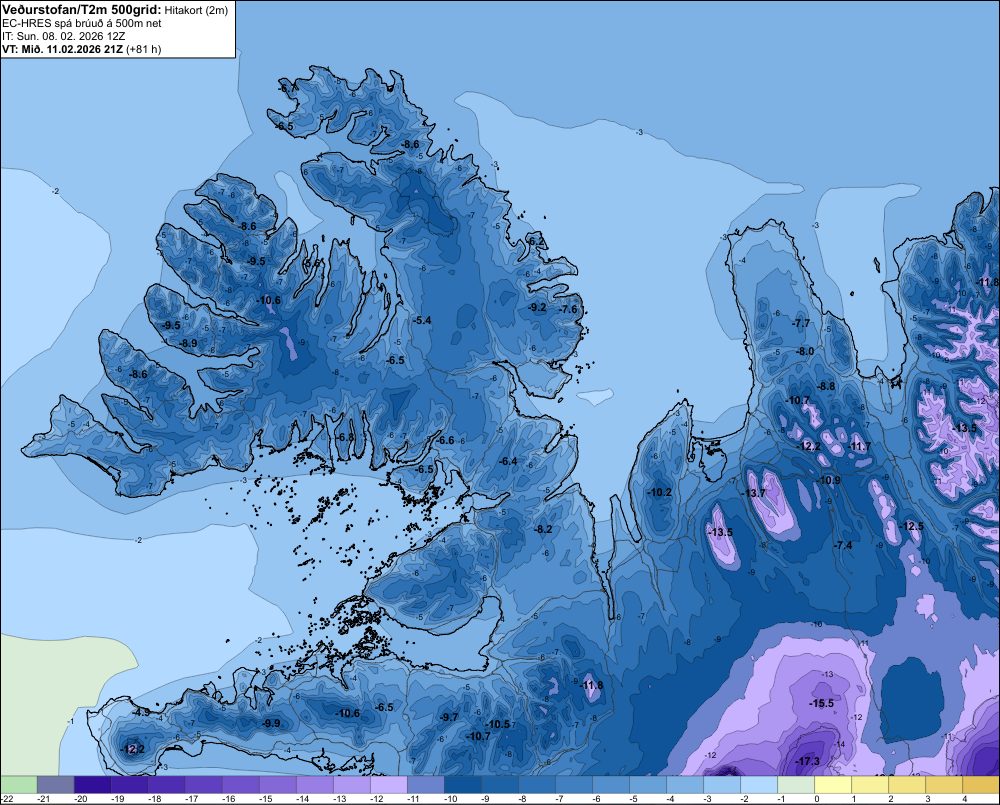Click the temperature value -6.2

click(x=536, y=241)
